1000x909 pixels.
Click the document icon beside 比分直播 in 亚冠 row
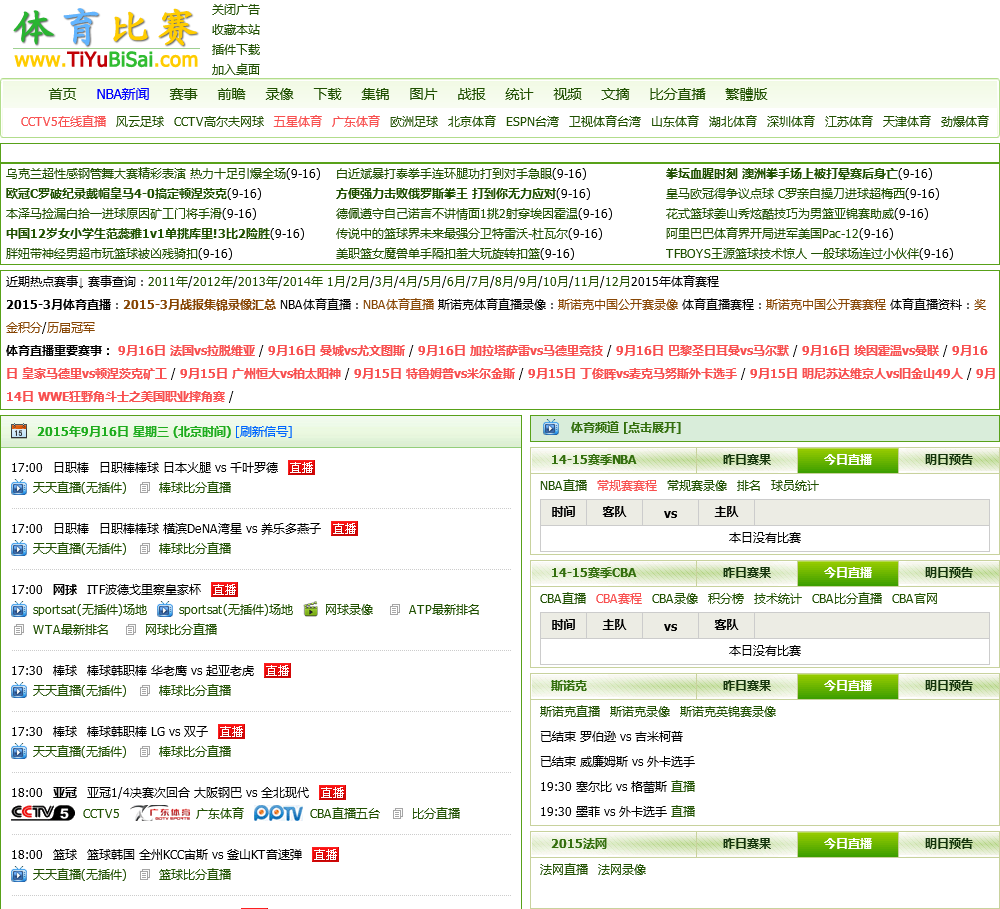[398, 814]
